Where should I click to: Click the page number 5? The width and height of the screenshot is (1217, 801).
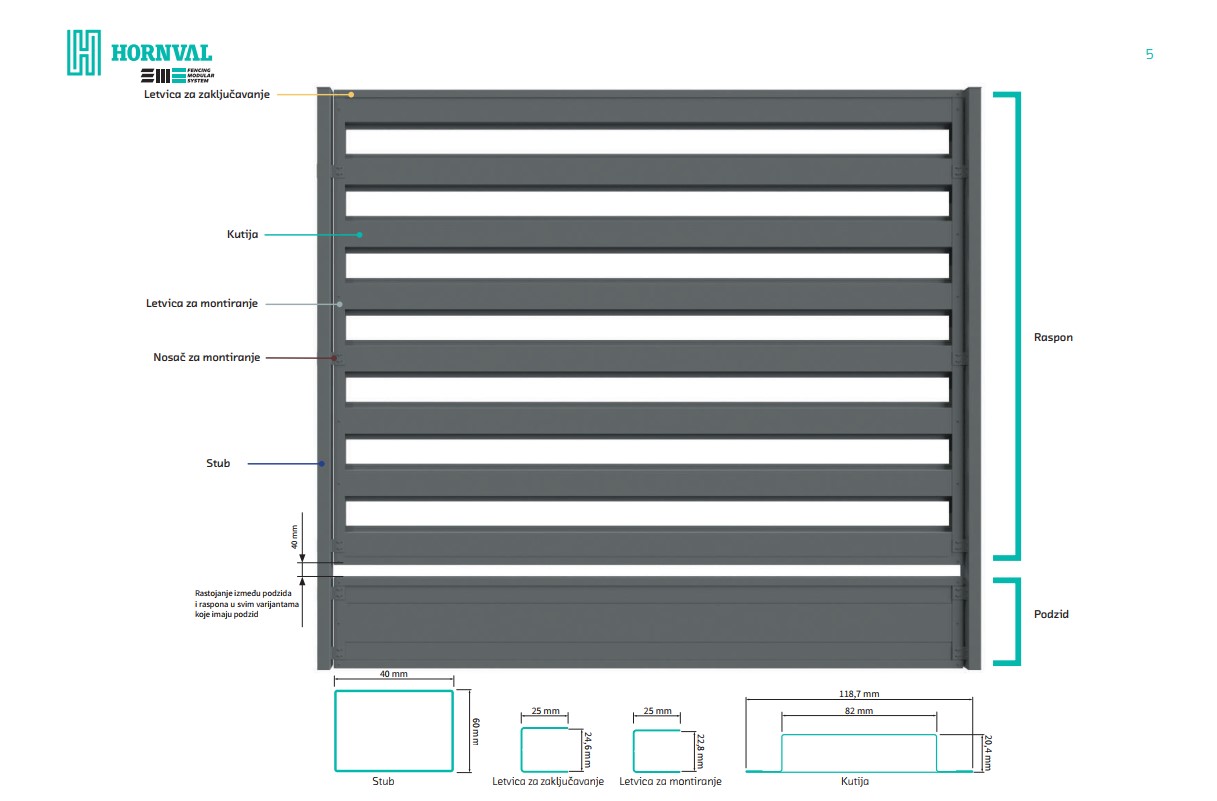pos(1149,54)
